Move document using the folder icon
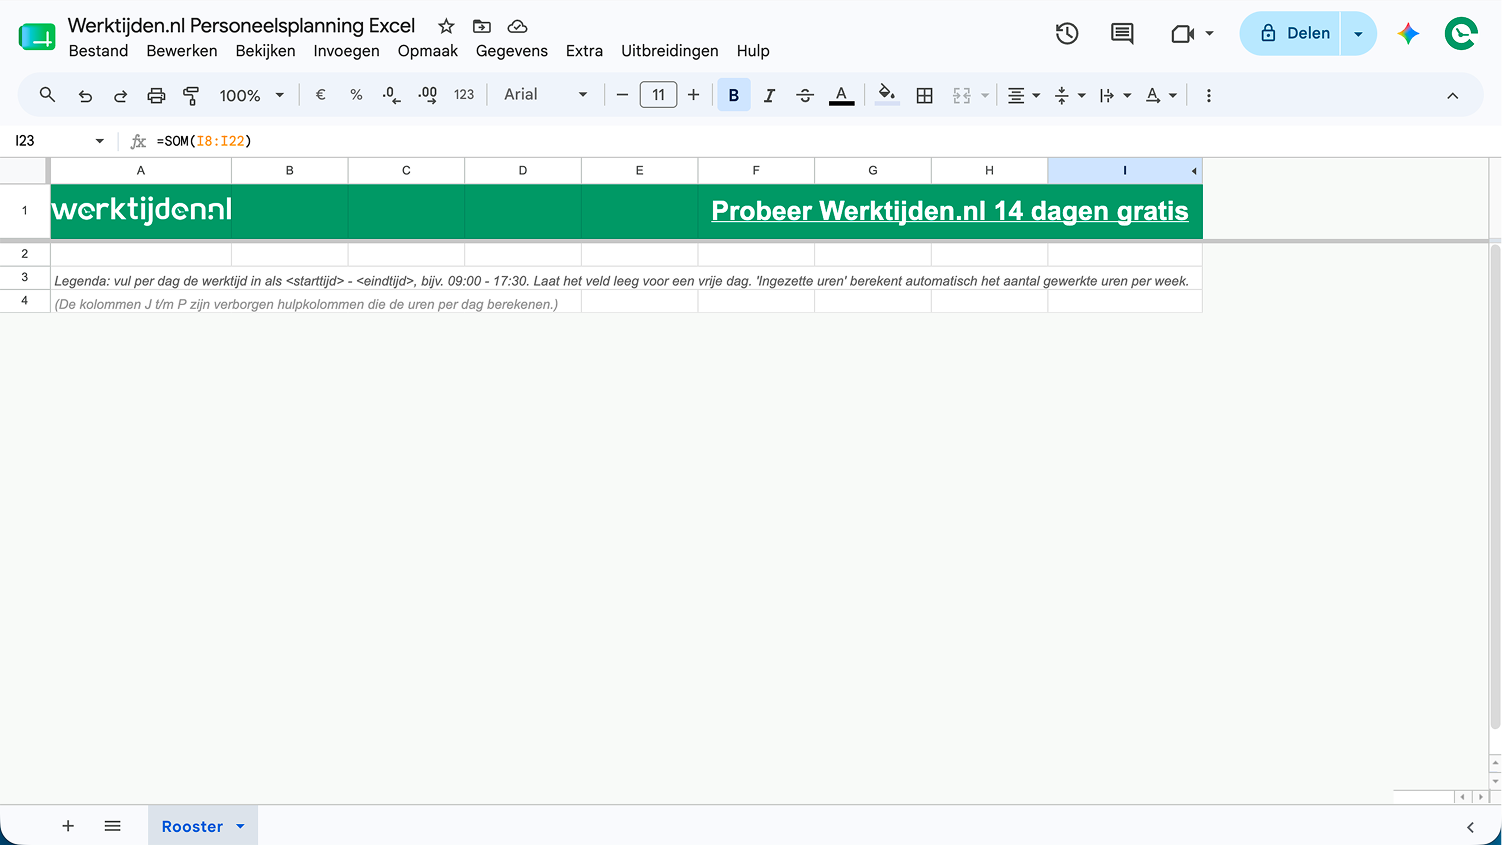 [482, 26]
